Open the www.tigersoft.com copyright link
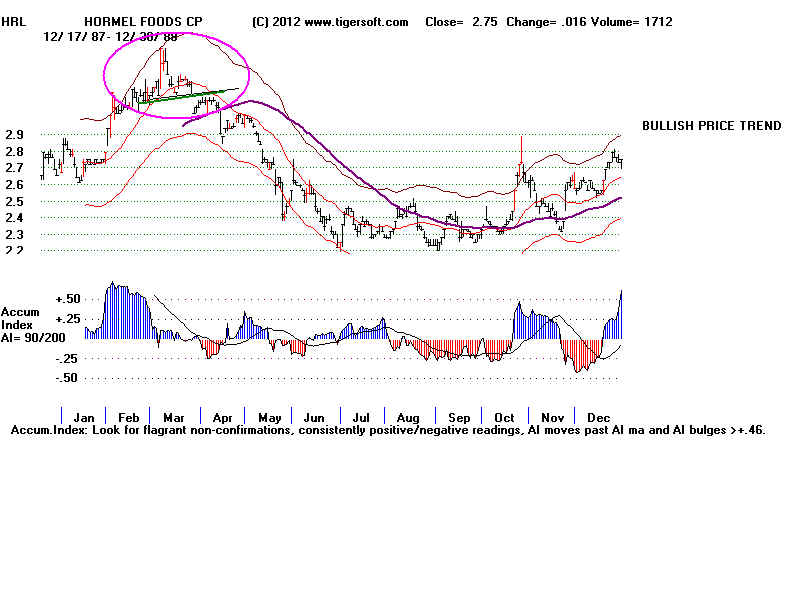Image resolution: width=800 pixels, height=600 pixels. (x=331, y=21)
